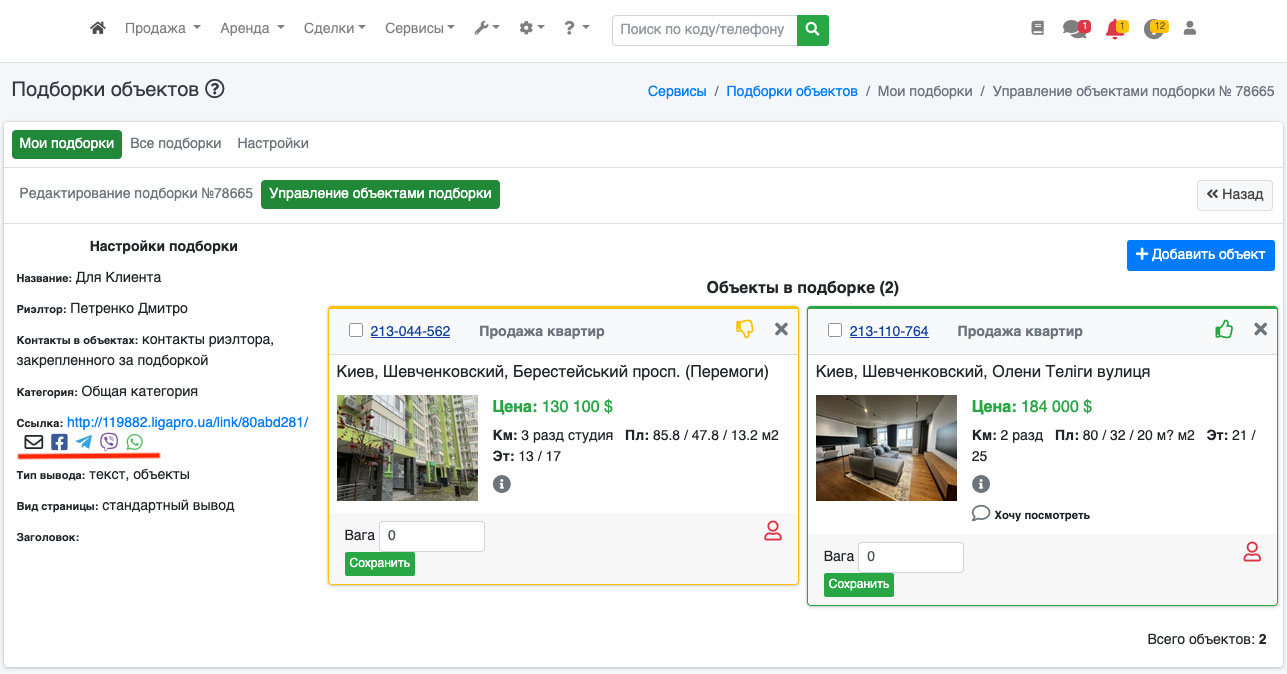
Task: Click the Вага input of the first listing
Action: click(x=432, y=536)
